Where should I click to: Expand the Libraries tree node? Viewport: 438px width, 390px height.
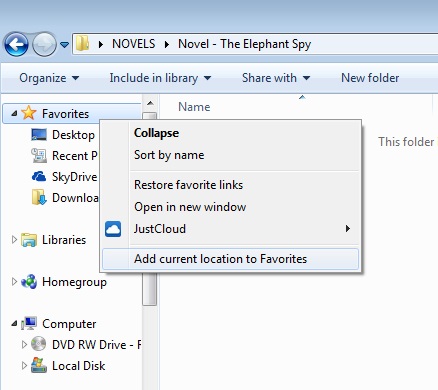pos(14,240)
